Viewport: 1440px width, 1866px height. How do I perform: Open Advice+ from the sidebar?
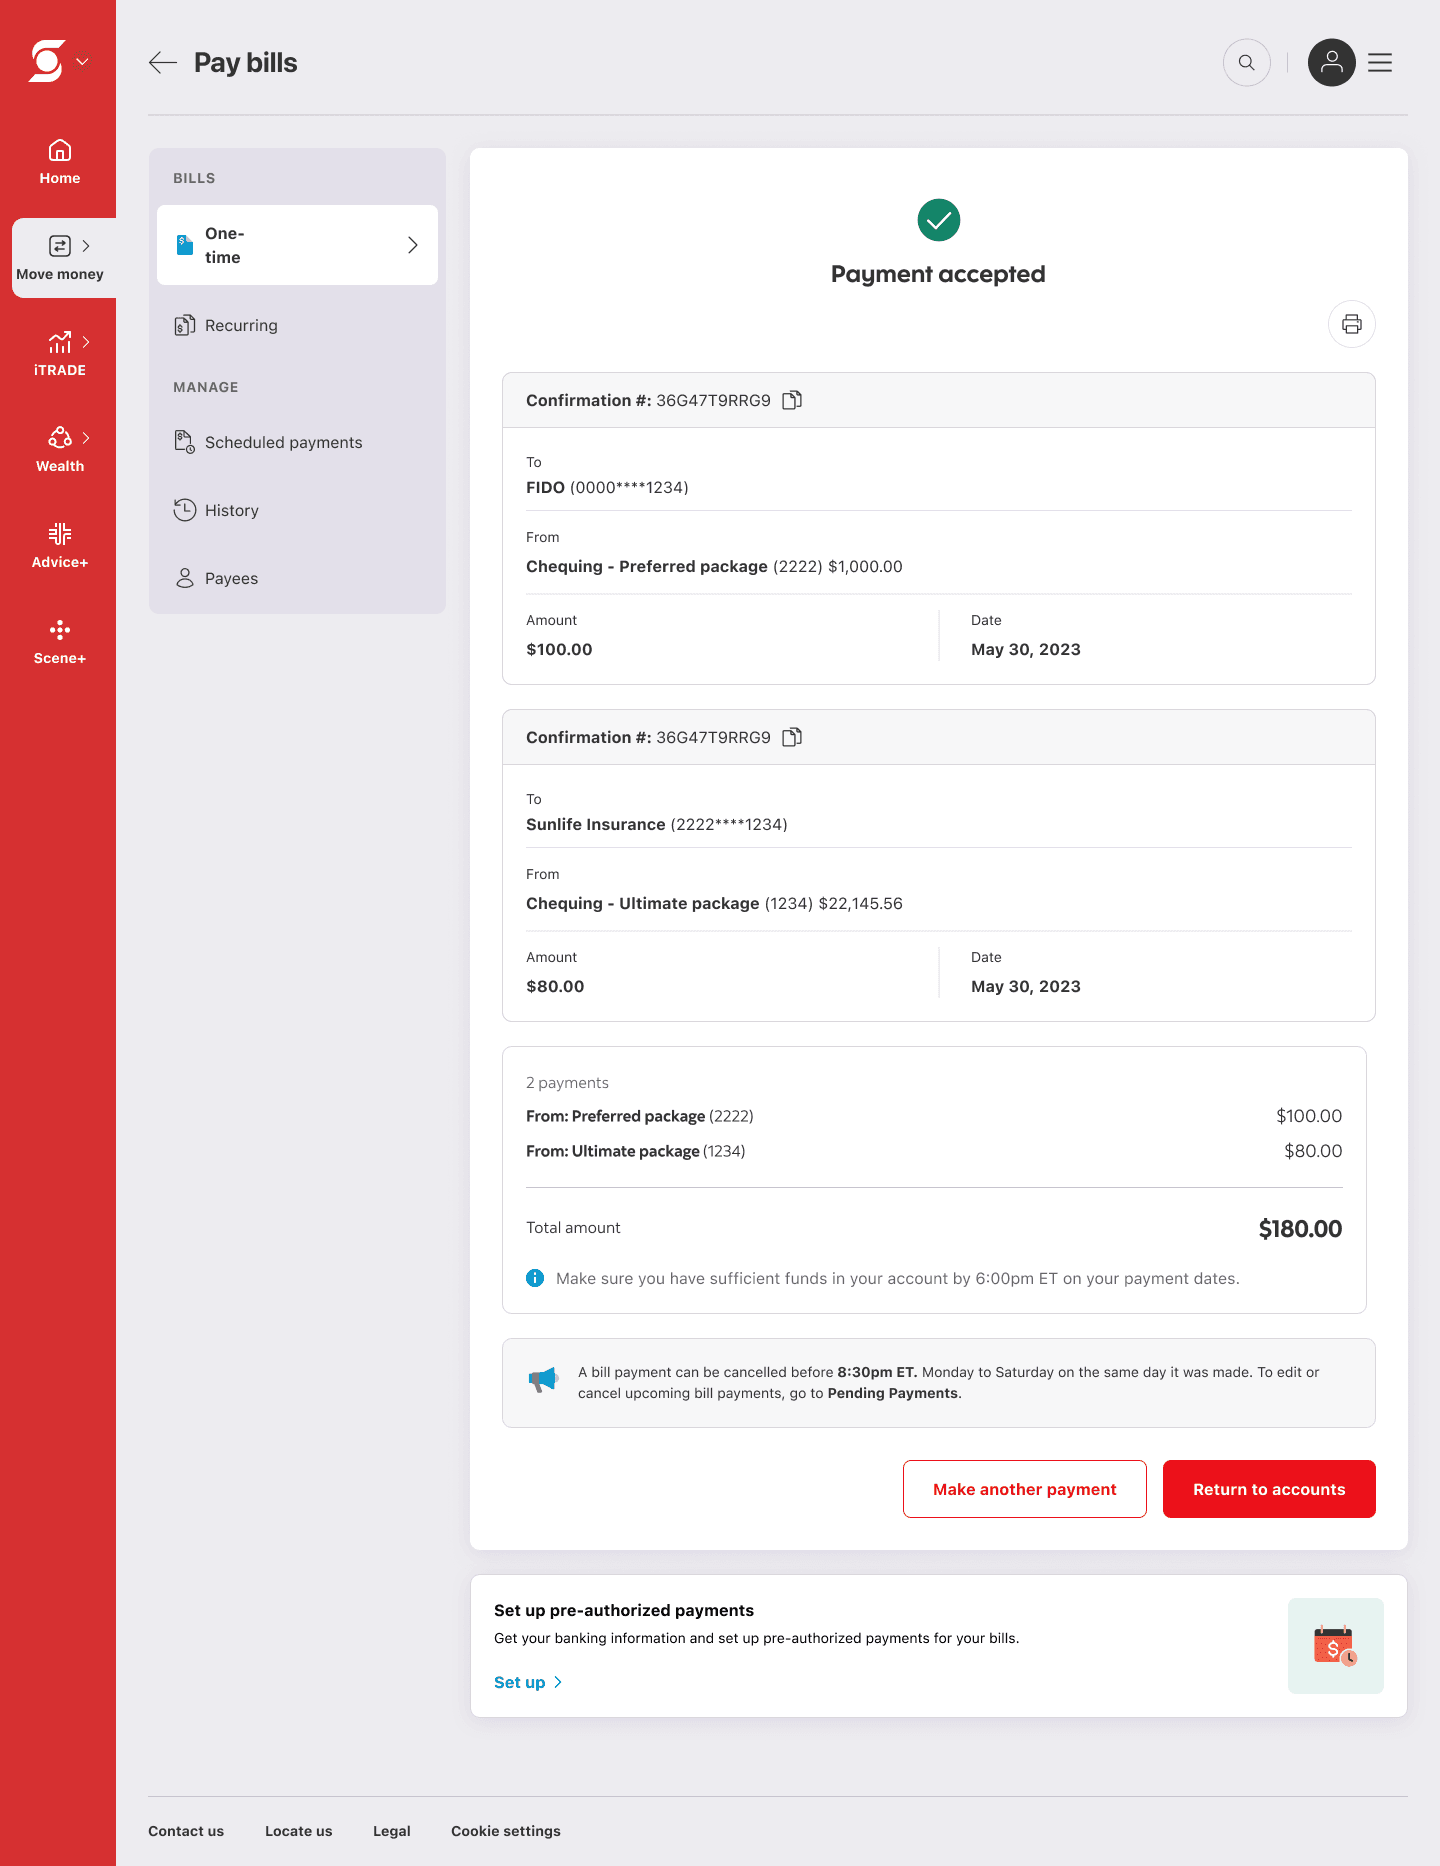(x=60, y=546)
